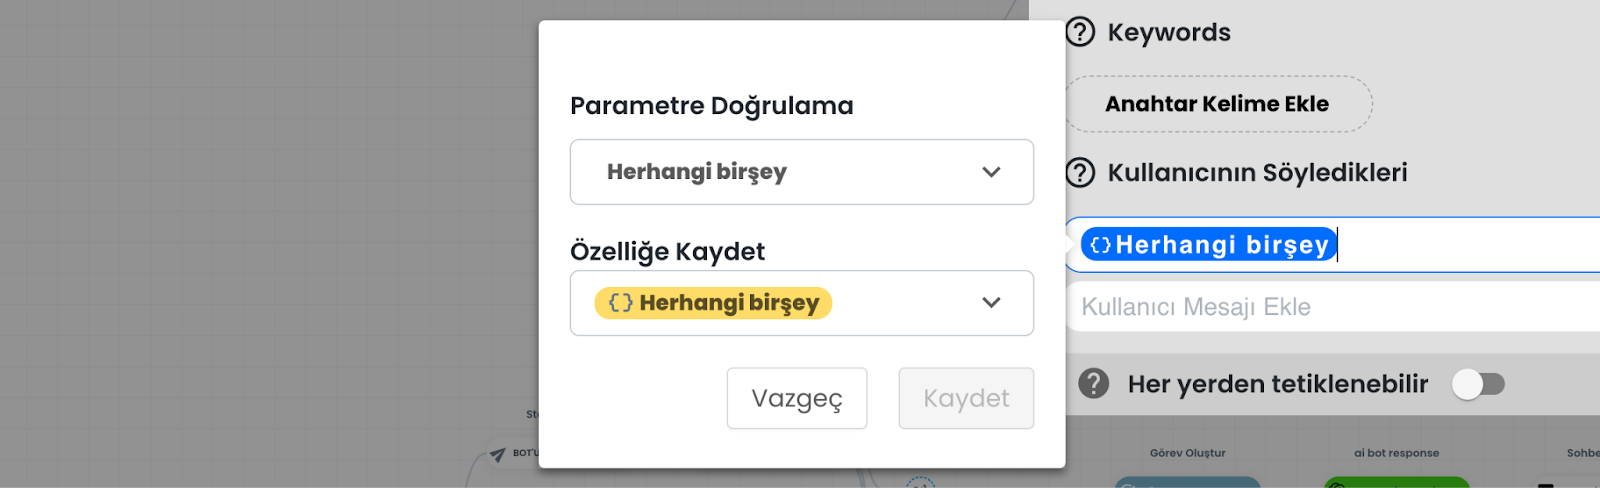Select the green node under ai bot response

pos(1396,483)
